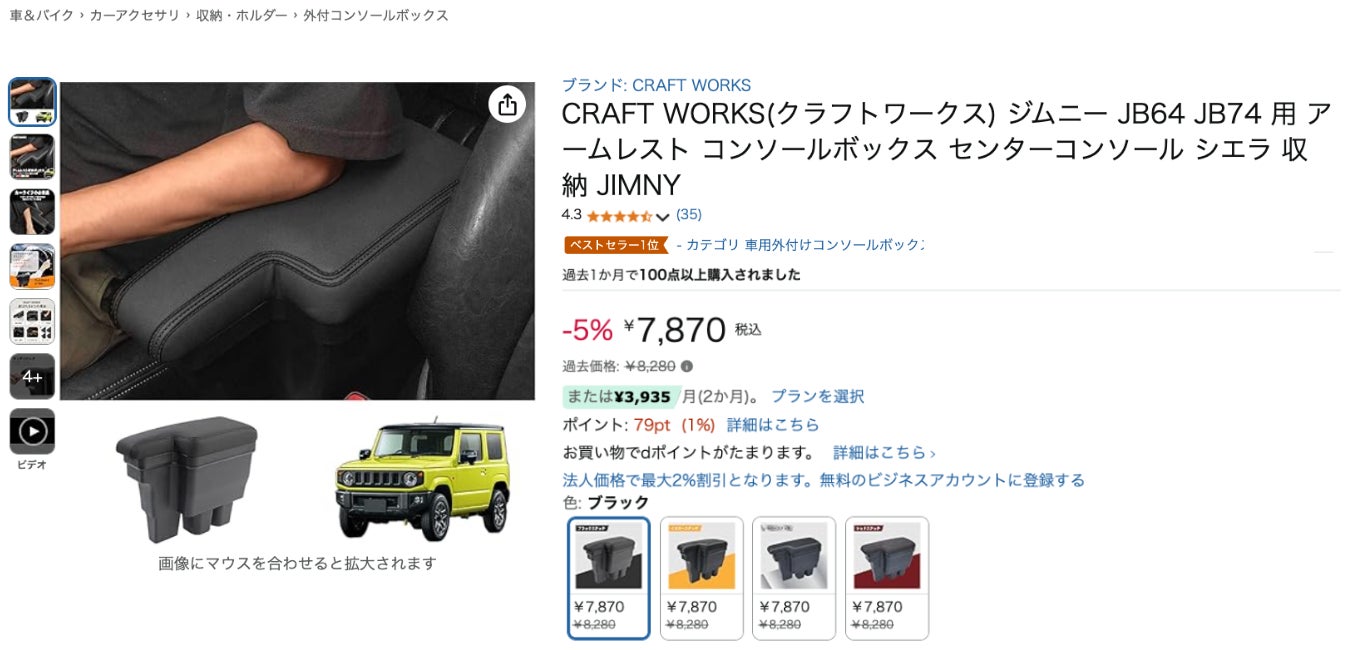Open 詳細はこちら link beside points
This screenshot has height=650, width=1352.
(773, 424)
